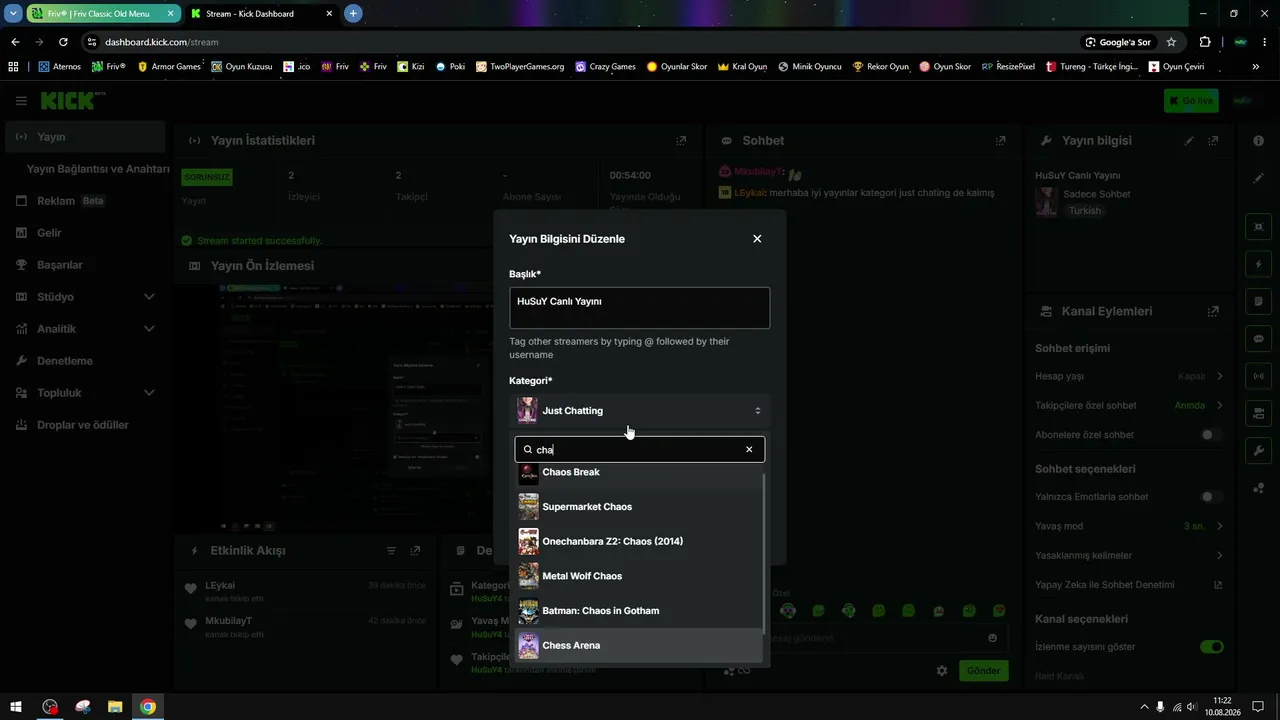Pop out the Yayın İstatistikleri panel

coord(682,141)
